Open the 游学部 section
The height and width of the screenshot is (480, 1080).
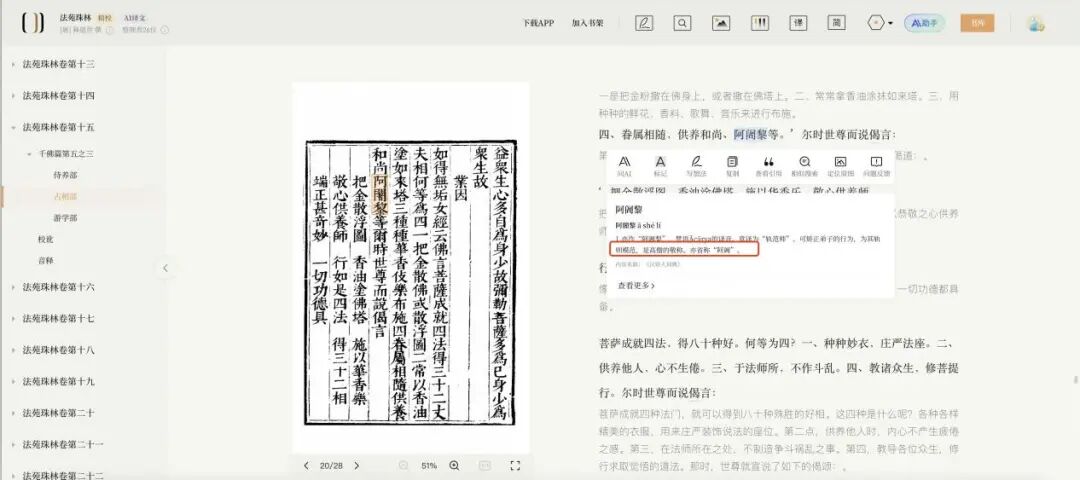pyautogui.click(x=65, y=218)
